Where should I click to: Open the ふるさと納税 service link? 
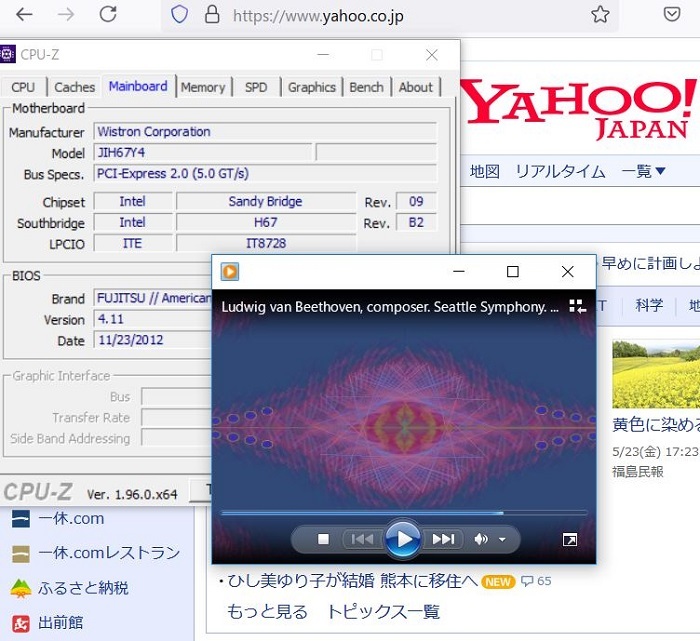point(83,588)
